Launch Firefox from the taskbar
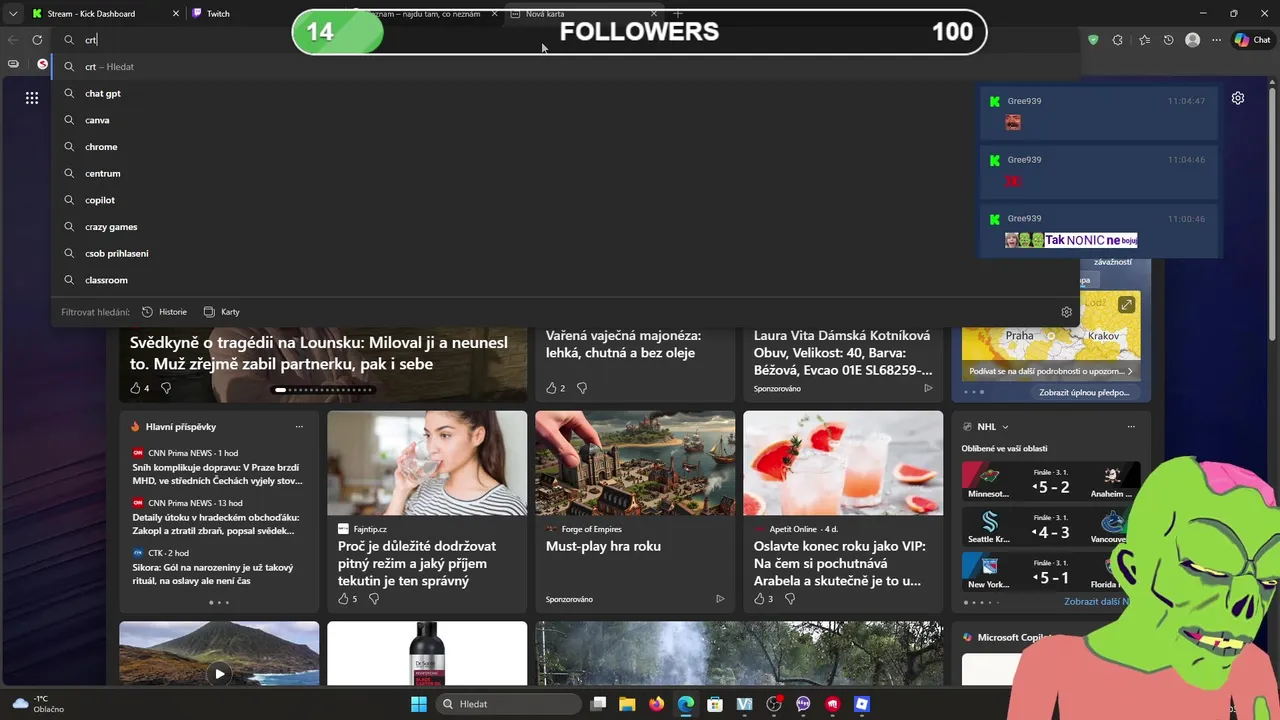 [x=656, y=704]
